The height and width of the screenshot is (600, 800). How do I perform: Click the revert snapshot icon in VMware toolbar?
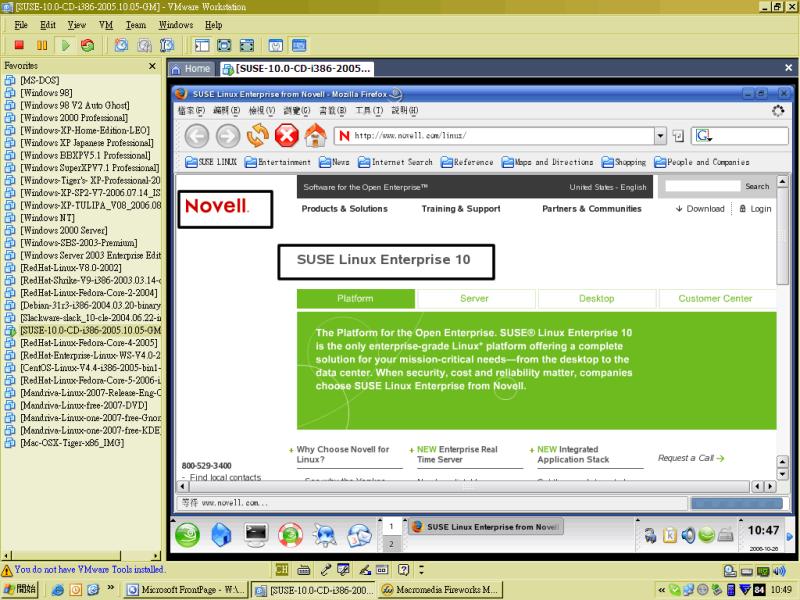[144, 45]
